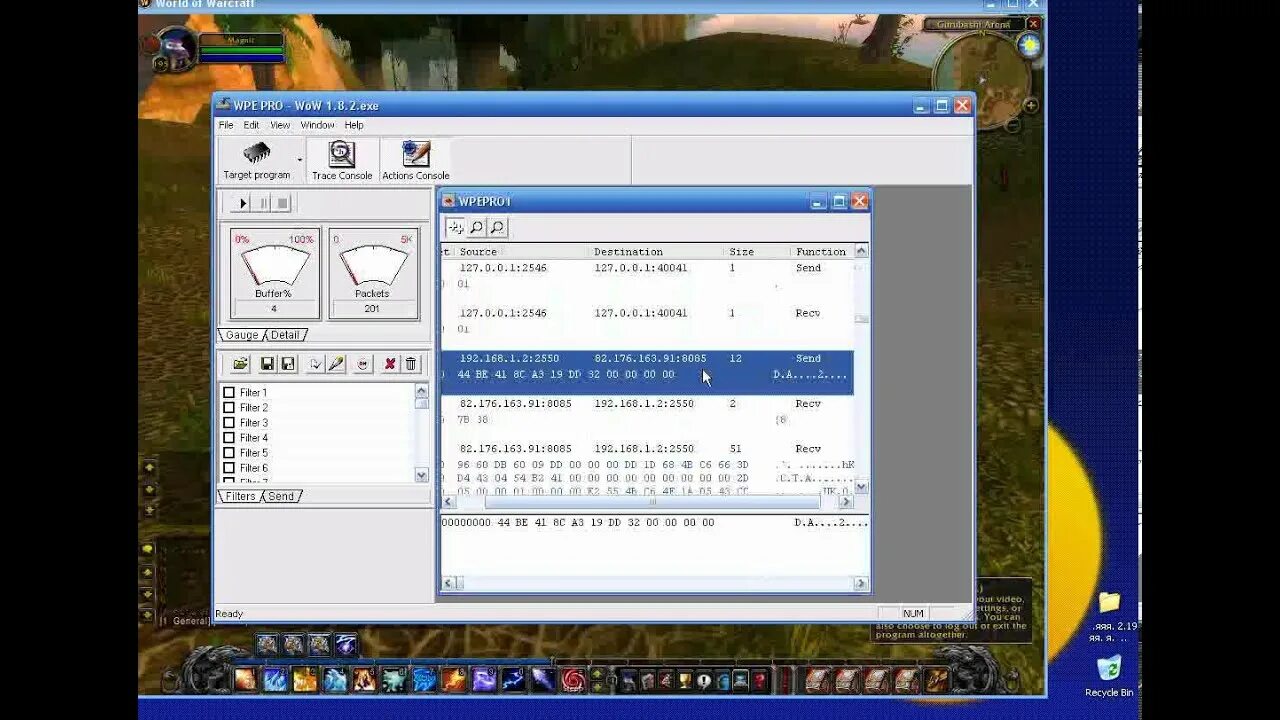Enable Filter 3 checkbox
1280x720 pixels.
tap(229, 423)
